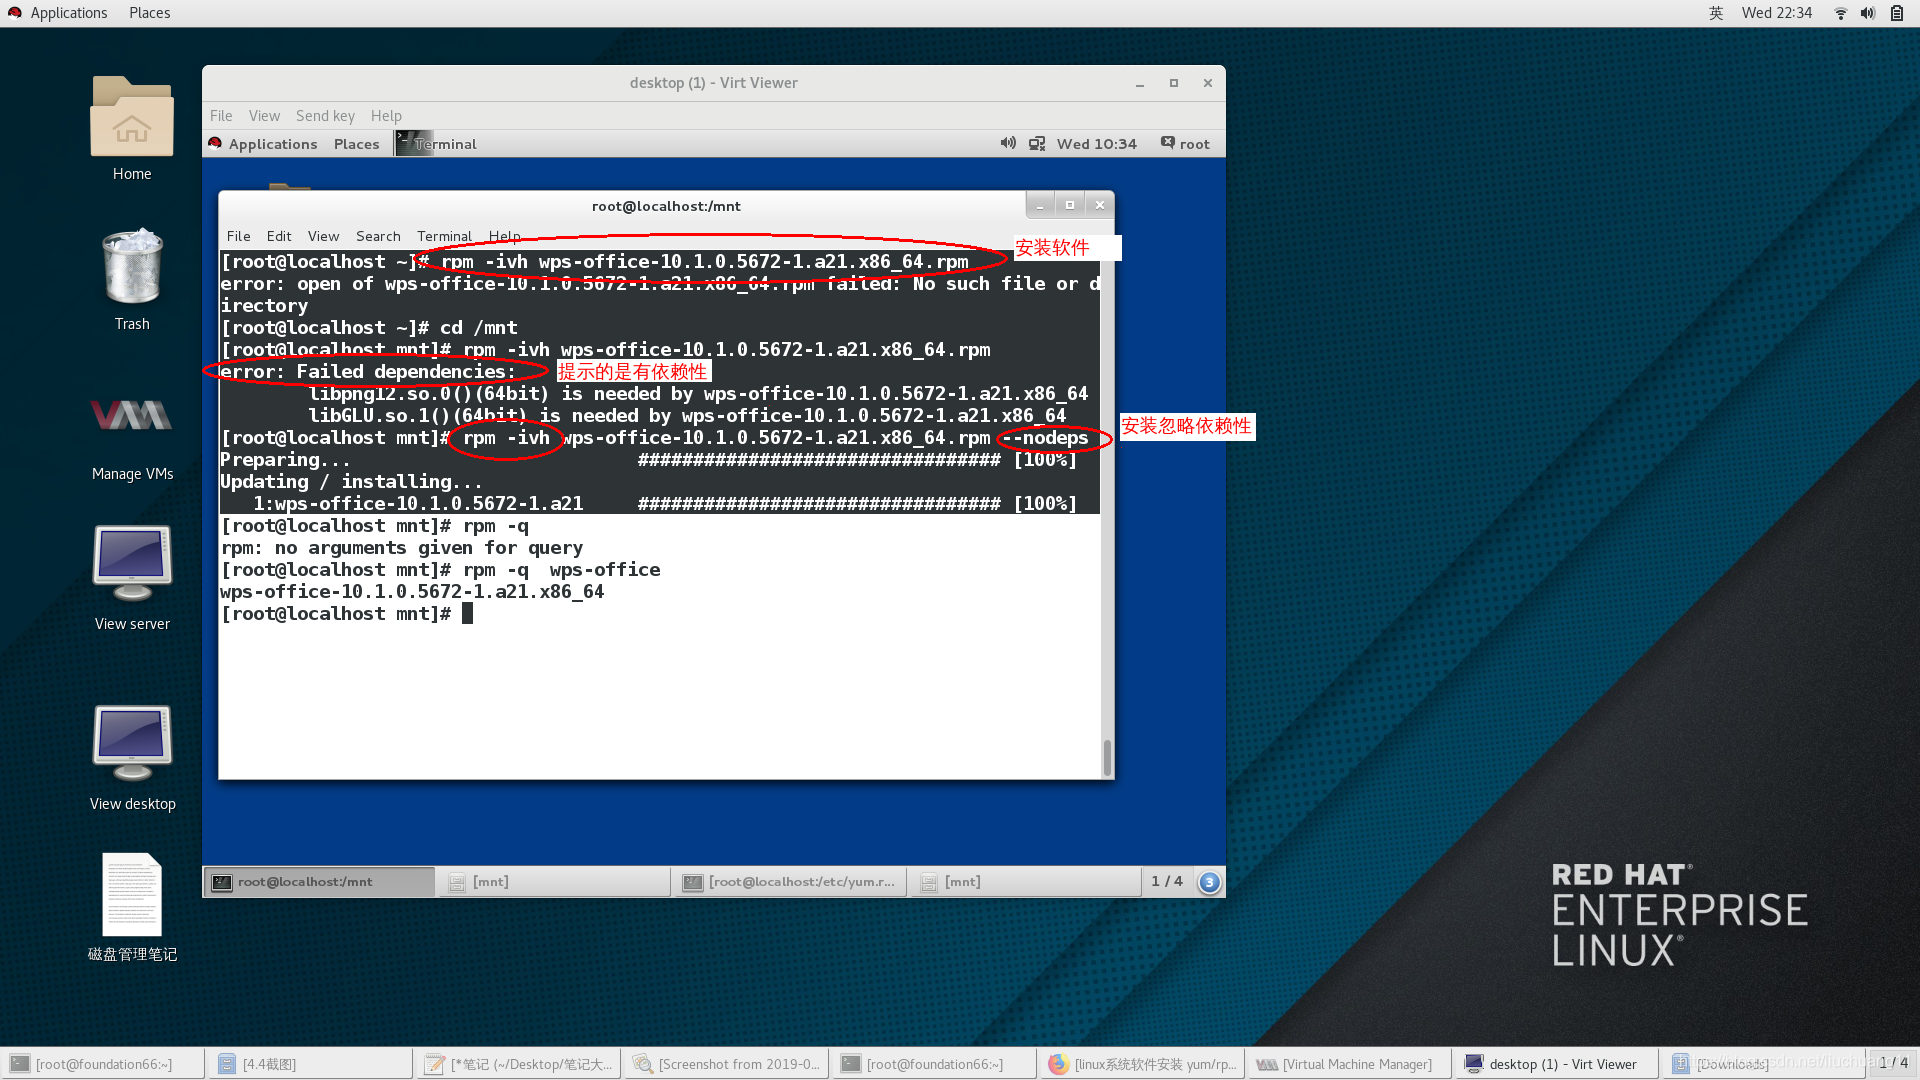The image size is (1920, 1080).
Task: Open terminal File menu
Action: coord(238,236)
